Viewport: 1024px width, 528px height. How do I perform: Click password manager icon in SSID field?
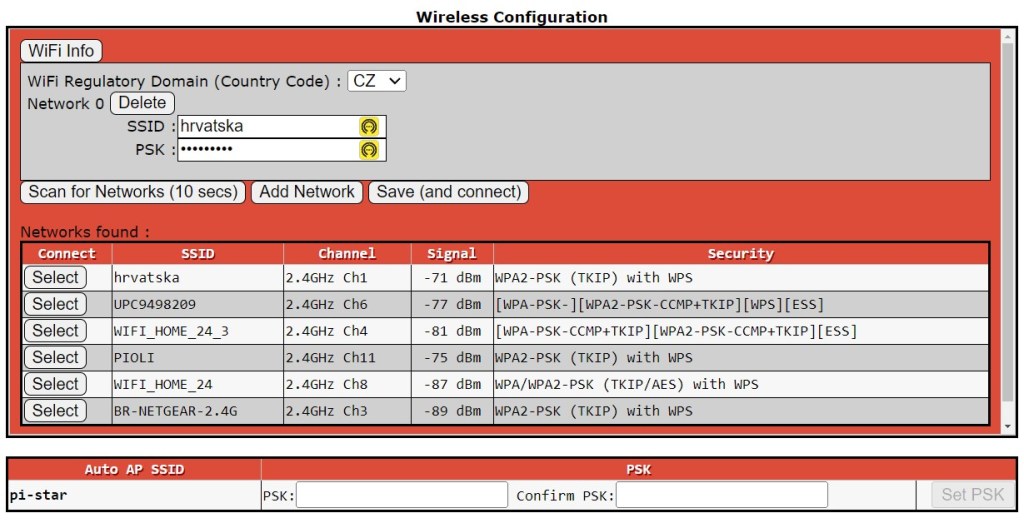point(369,127)
